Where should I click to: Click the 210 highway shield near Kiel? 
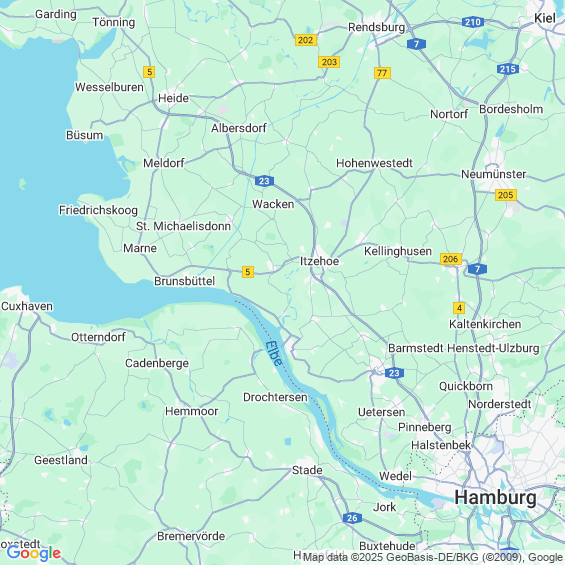[x=472, y=22]
